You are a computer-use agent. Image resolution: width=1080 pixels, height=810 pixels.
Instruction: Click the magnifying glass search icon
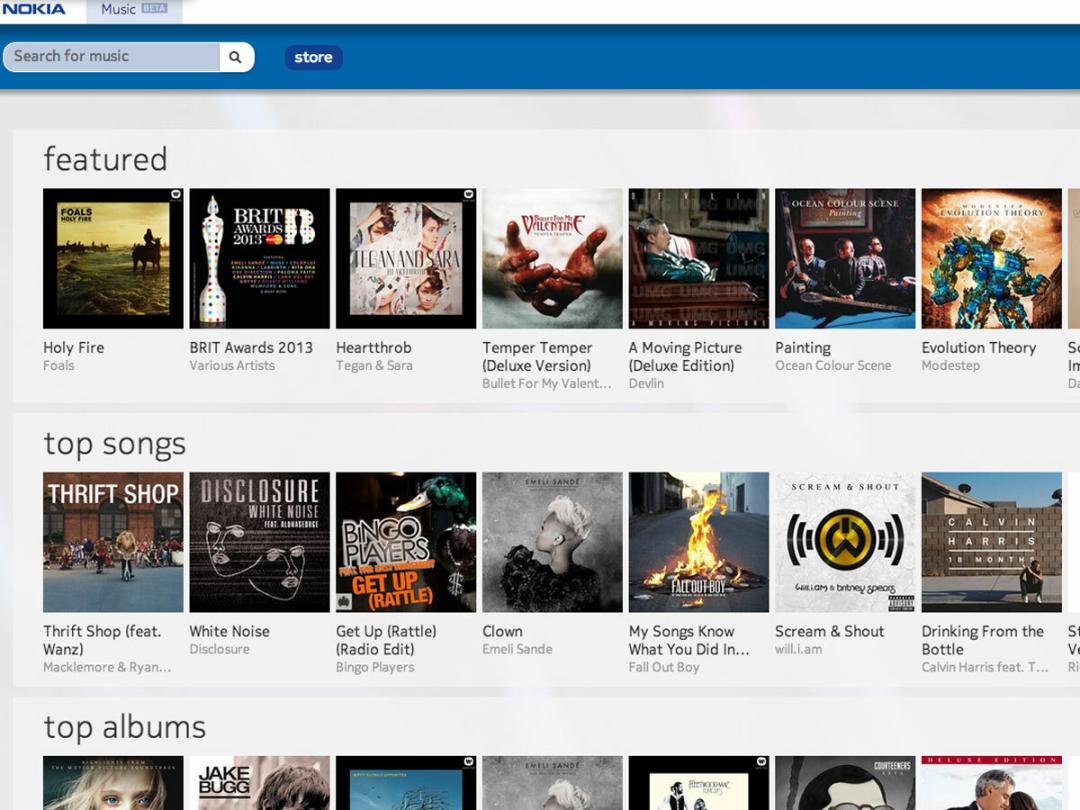click(235, 57)
